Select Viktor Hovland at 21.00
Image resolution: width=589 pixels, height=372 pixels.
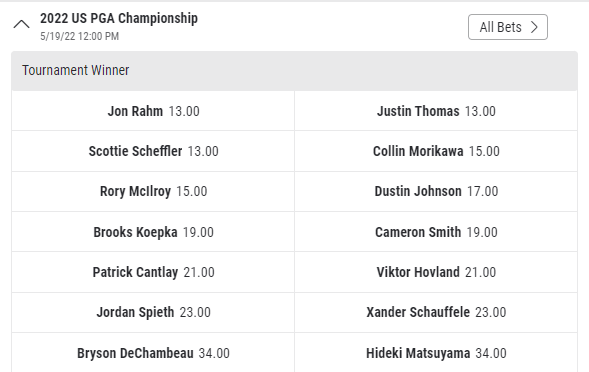[436, 272]
